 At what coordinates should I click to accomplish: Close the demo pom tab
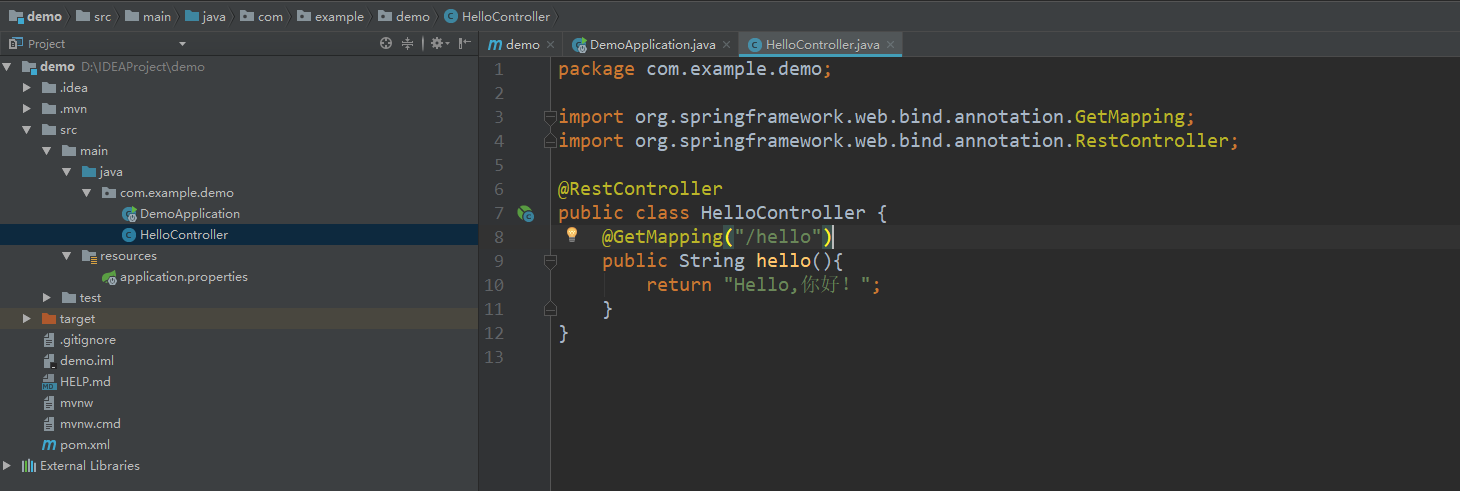click(x=550, y=45)
